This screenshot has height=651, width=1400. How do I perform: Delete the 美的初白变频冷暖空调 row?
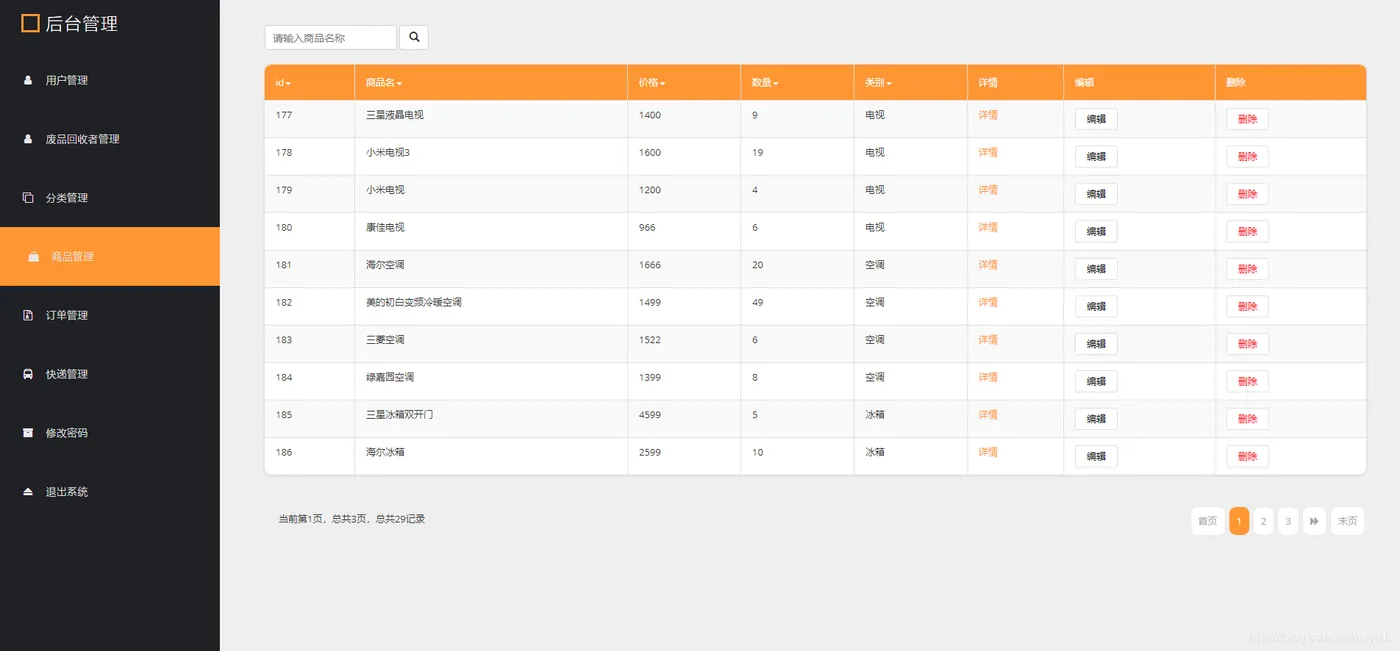(1248, 306)
